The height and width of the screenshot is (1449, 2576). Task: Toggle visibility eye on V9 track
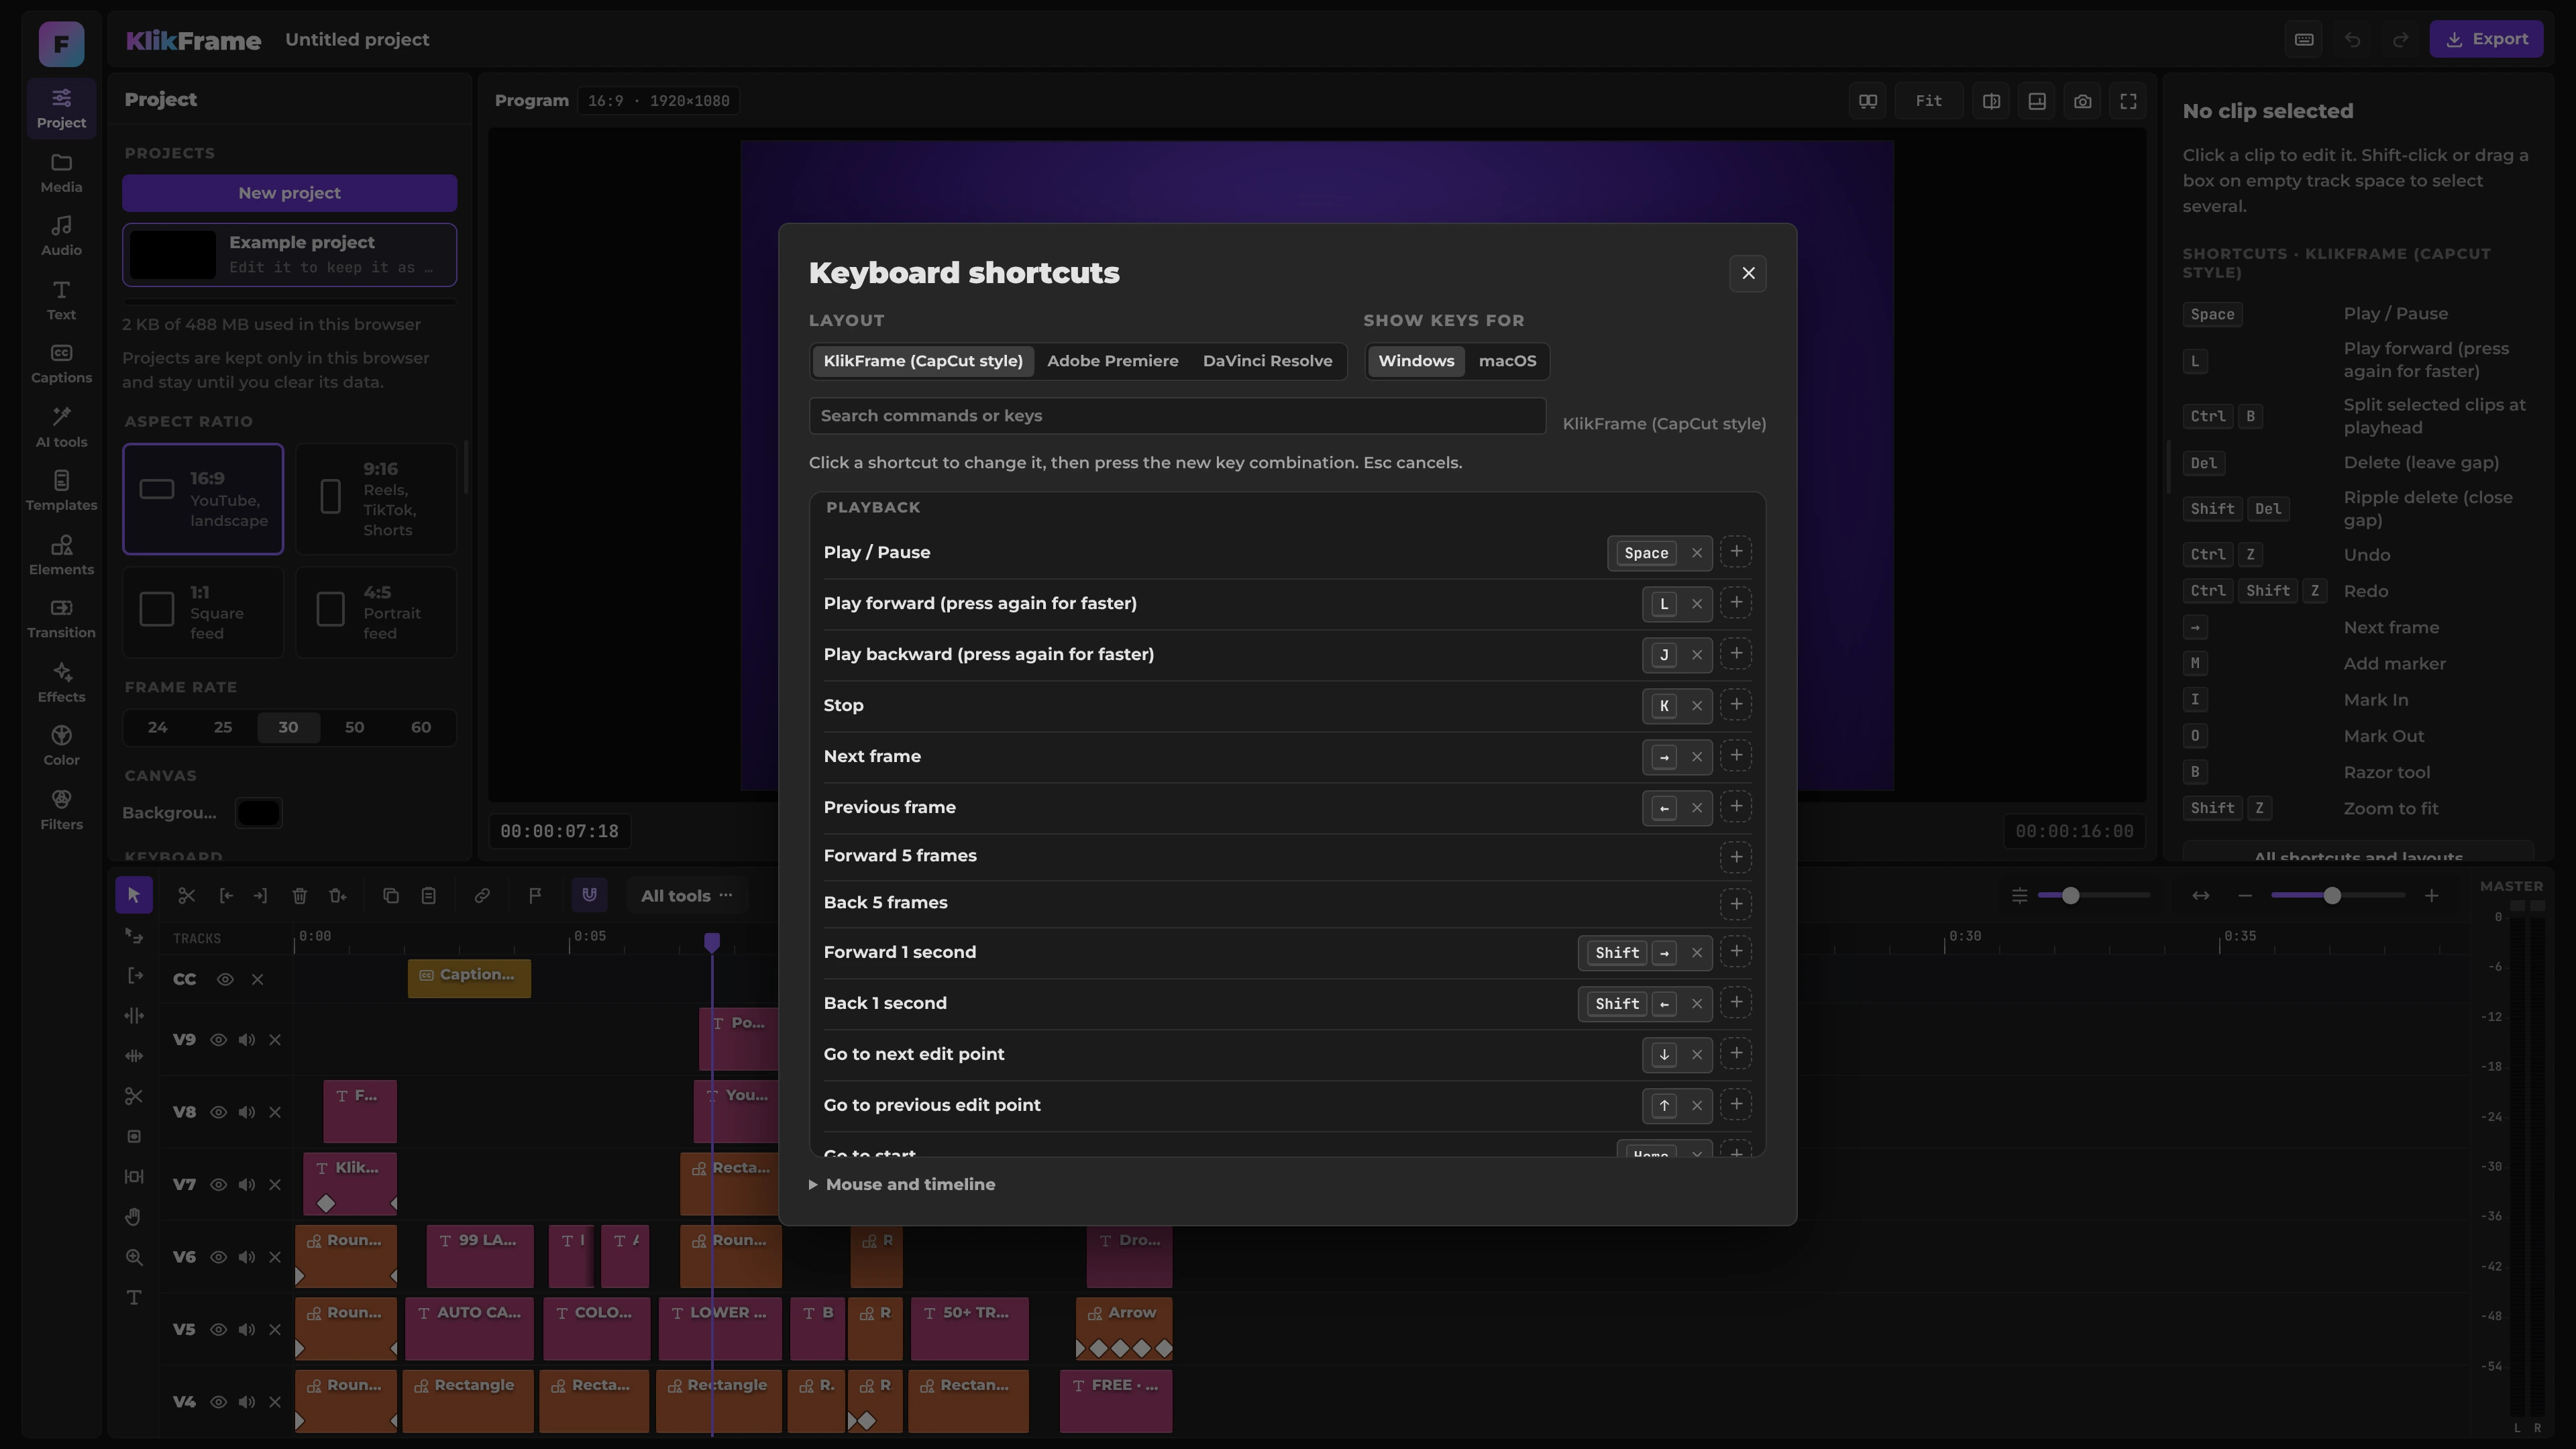pyautogui.click(x=218, y=1040)
